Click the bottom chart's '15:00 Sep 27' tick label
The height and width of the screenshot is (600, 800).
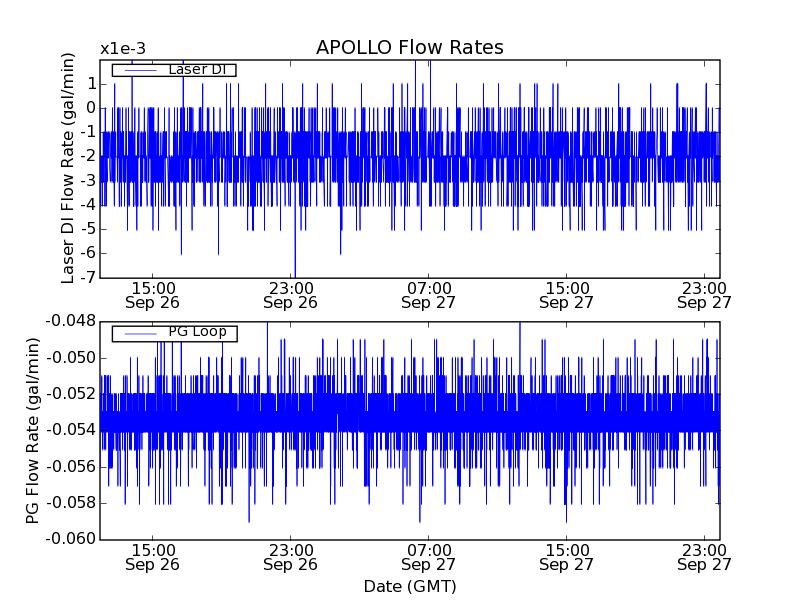point(566,558)
